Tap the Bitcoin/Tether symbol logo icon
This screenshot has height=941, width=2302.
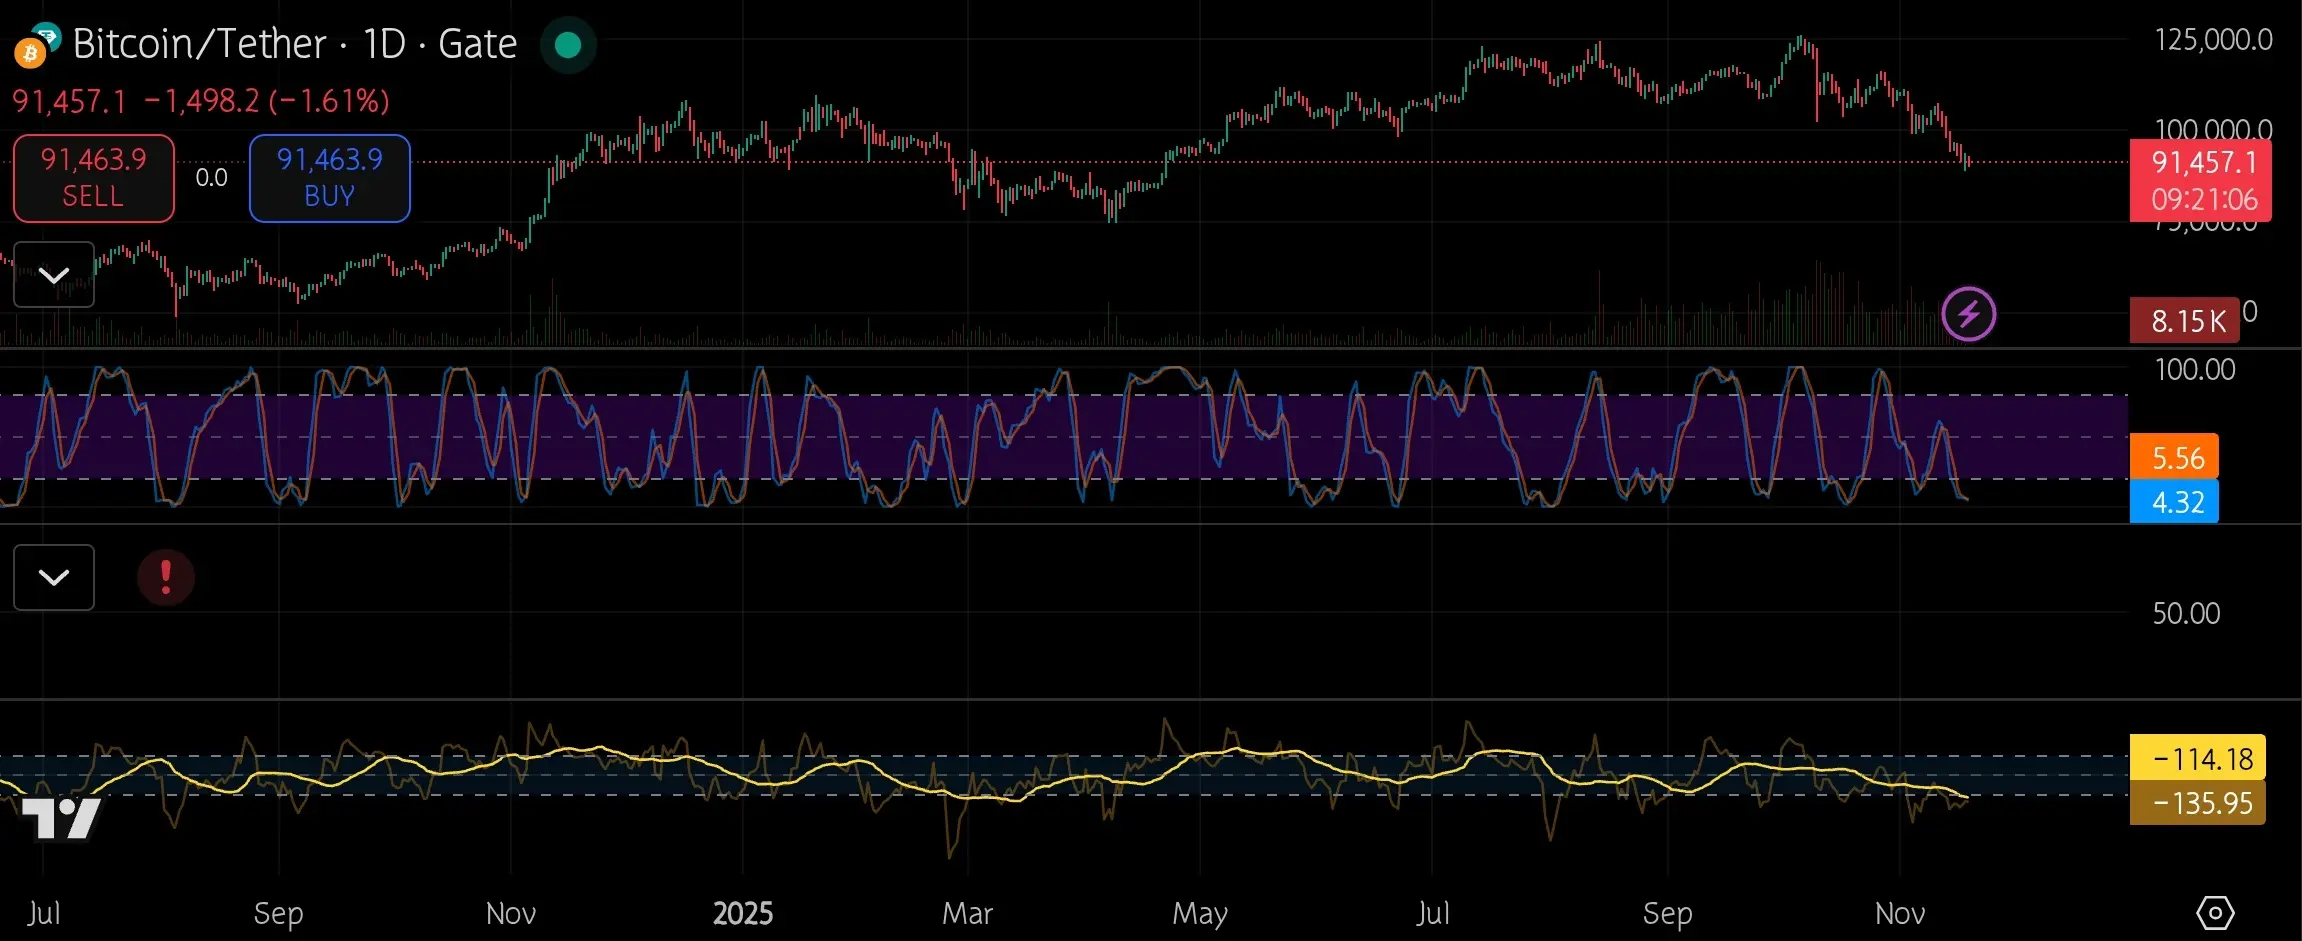[38, 44]
